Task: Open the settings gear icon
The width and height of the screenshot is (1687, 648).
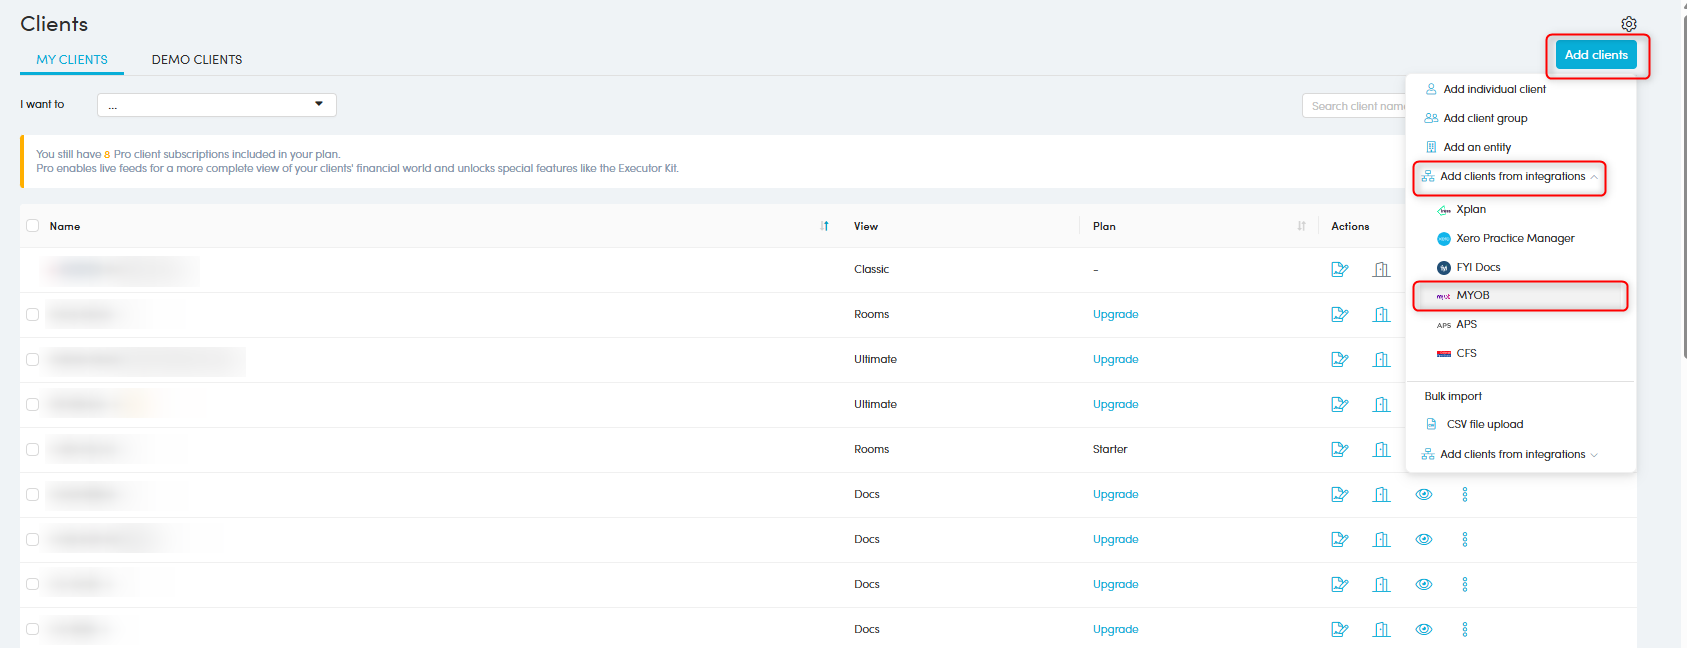Action: (x=1628, y=24)
